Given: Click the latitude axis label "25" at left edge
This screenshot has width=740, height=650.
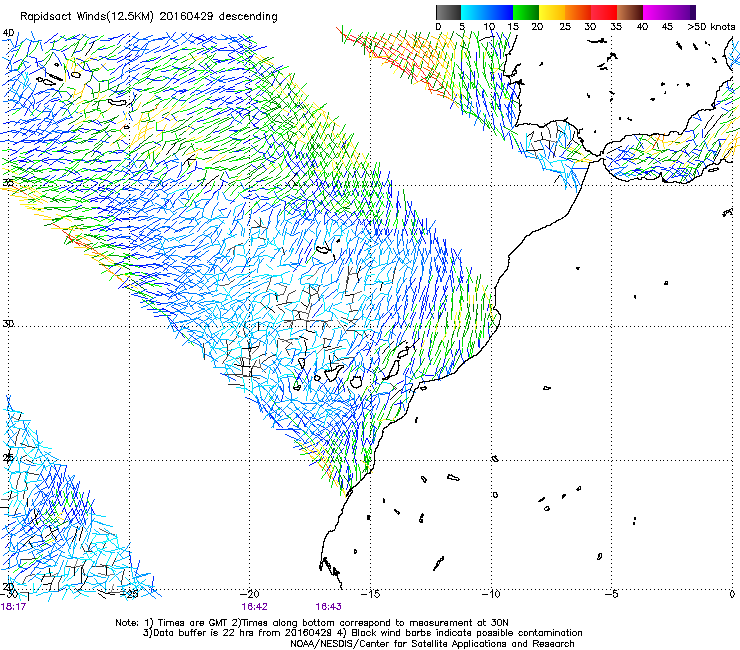Looking at the screenshot, I should [8, 458].
